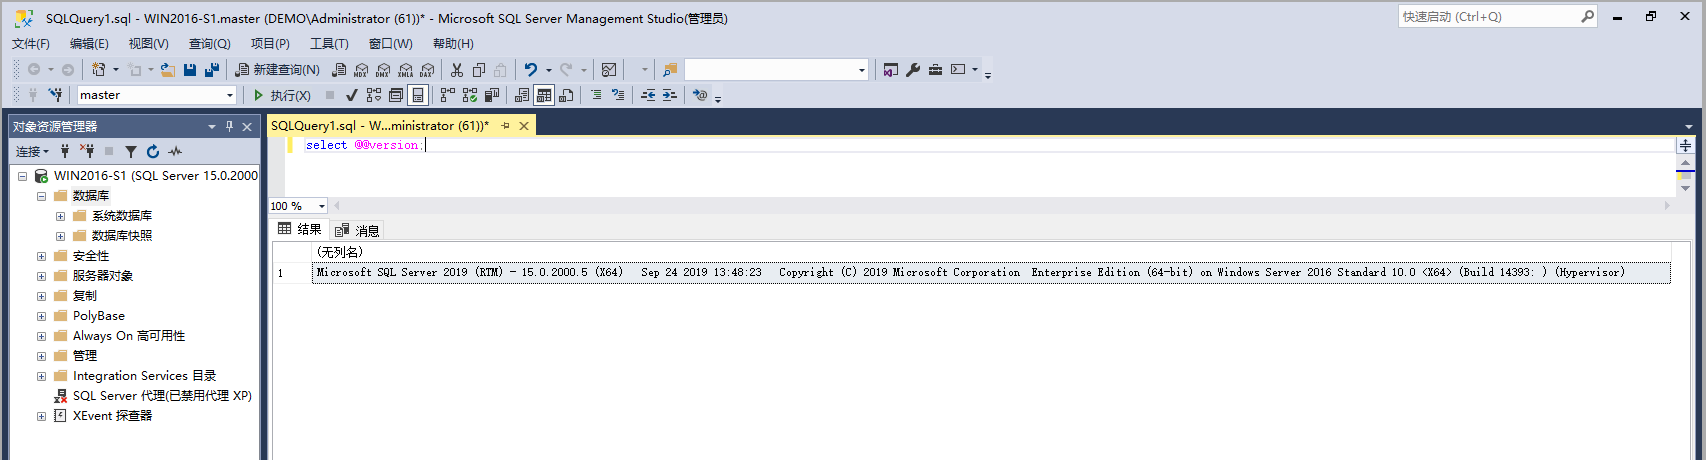The height and width of the screenshot is (460, 1706).
Task: Open the find combo box dropdown
Action: (861, 70)
